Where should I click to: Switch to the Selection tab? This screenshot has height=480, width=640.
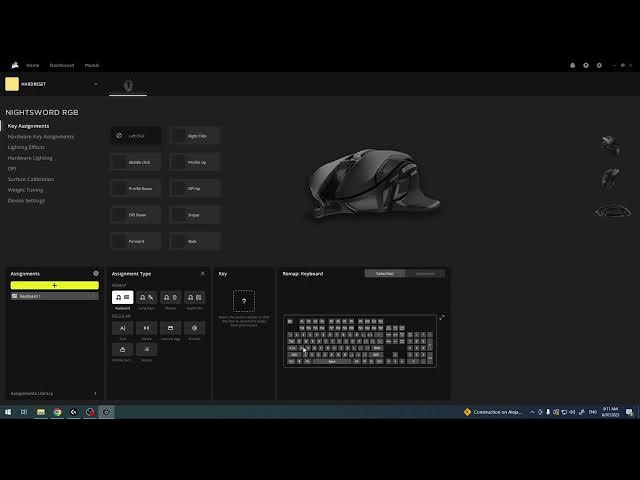pyautogui.click(x=385, y=273)
